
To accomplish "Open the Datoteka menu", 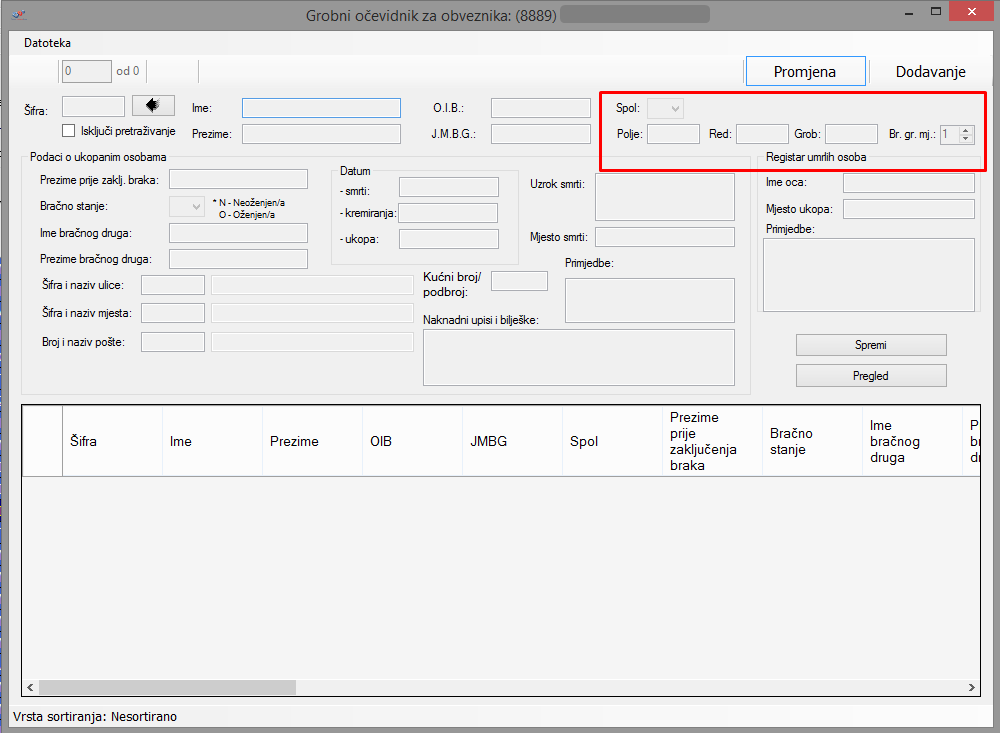I will [x=48, y=44].
